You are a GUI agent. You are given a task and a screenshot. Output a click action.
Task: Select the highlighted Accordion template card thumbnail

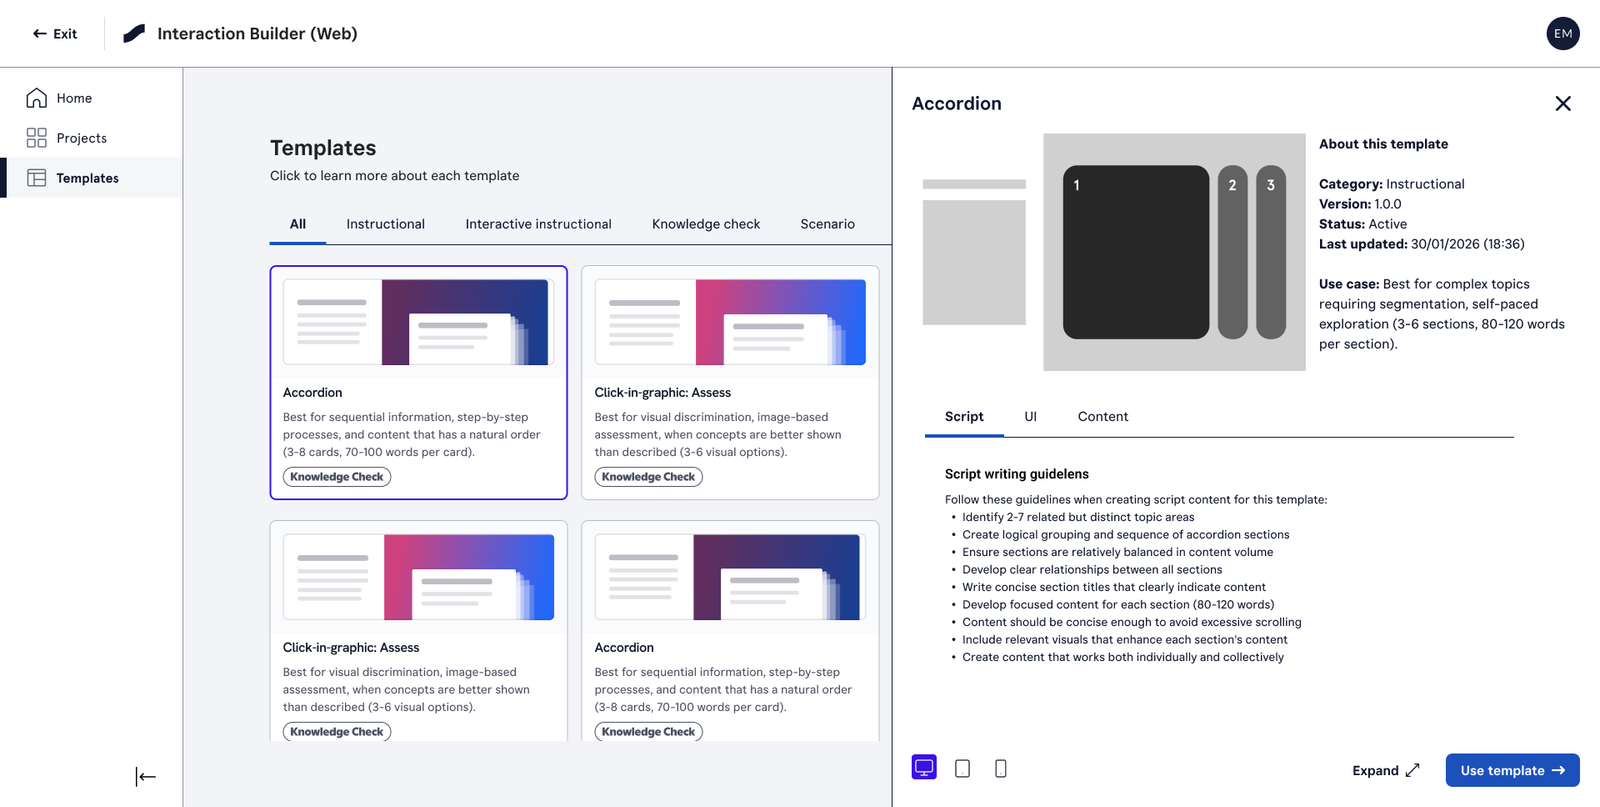[x=418, y=322]
